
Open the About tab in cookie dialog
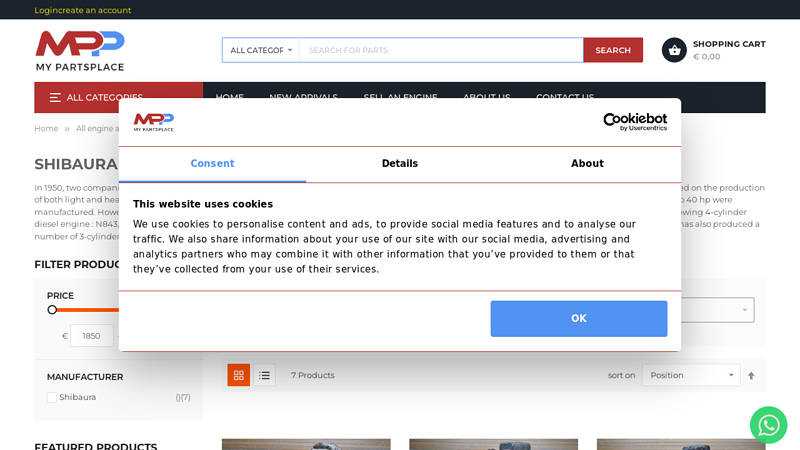click(x=587, y=164)
